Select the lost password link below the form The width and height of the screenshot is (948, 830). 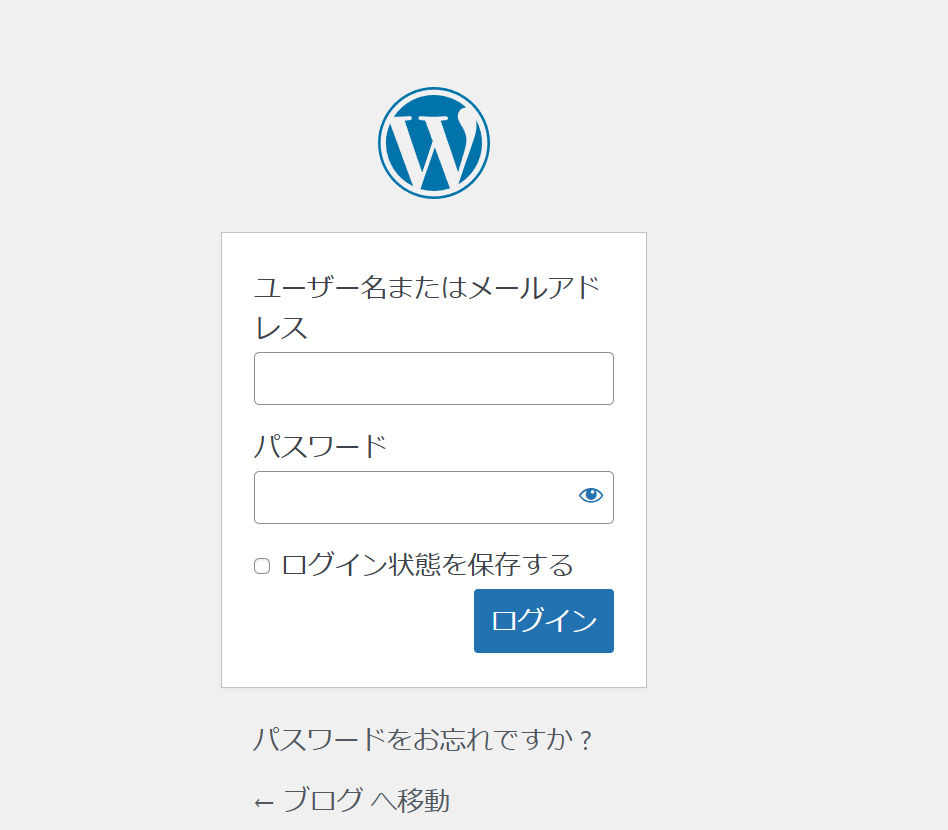pos(423,740)
